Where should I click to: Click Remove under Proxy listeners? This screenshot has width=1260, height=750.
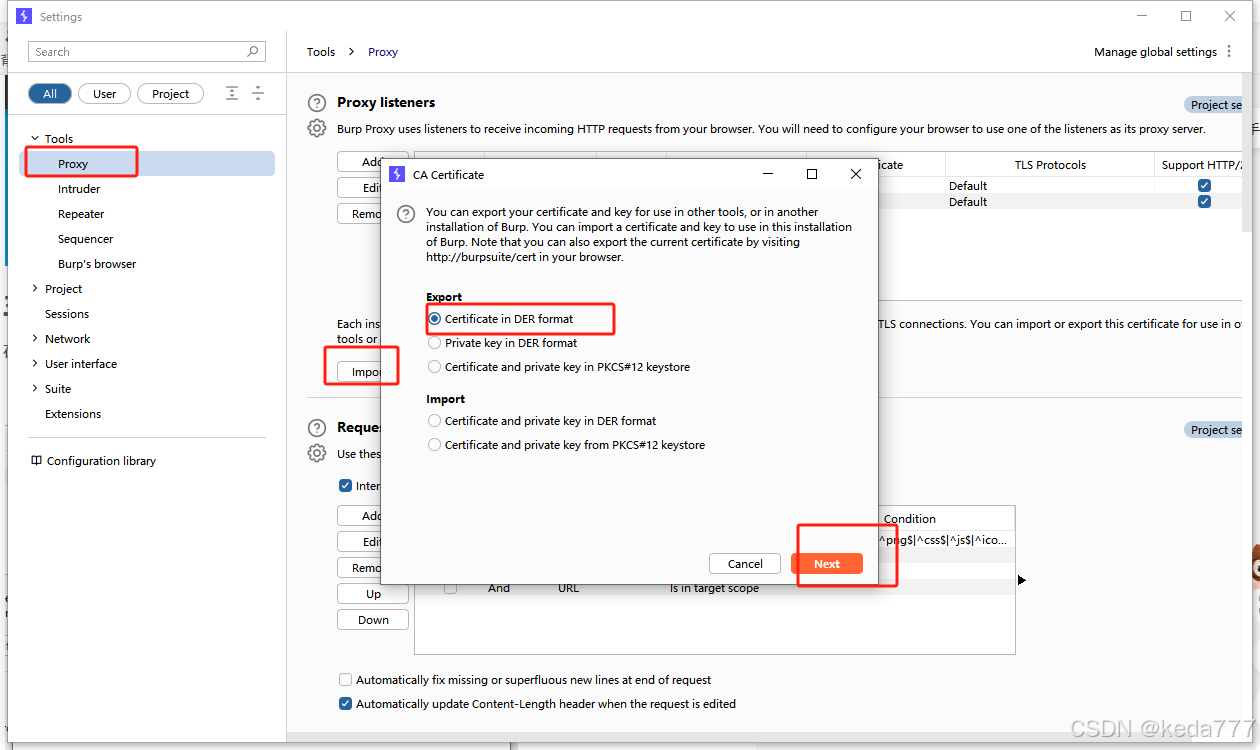click(x=359, y=214)
